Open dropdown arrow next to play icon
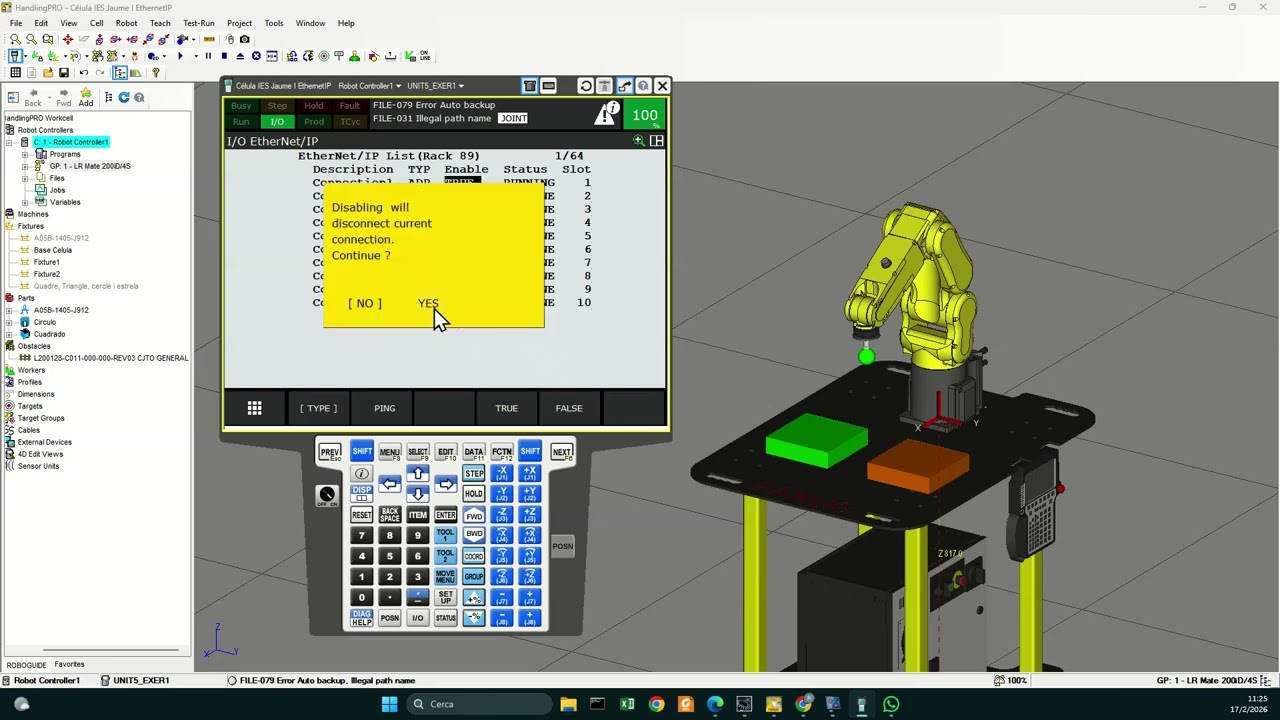 coord(196,56)
